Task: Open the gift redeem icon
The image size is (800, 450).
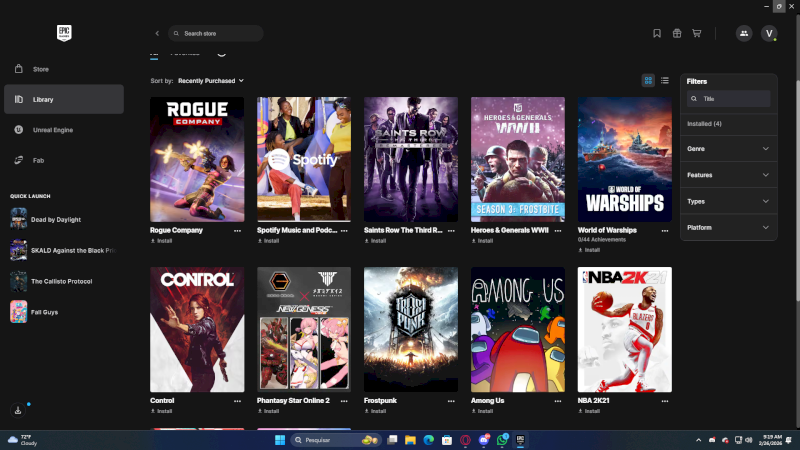Action: click(677, 33)
